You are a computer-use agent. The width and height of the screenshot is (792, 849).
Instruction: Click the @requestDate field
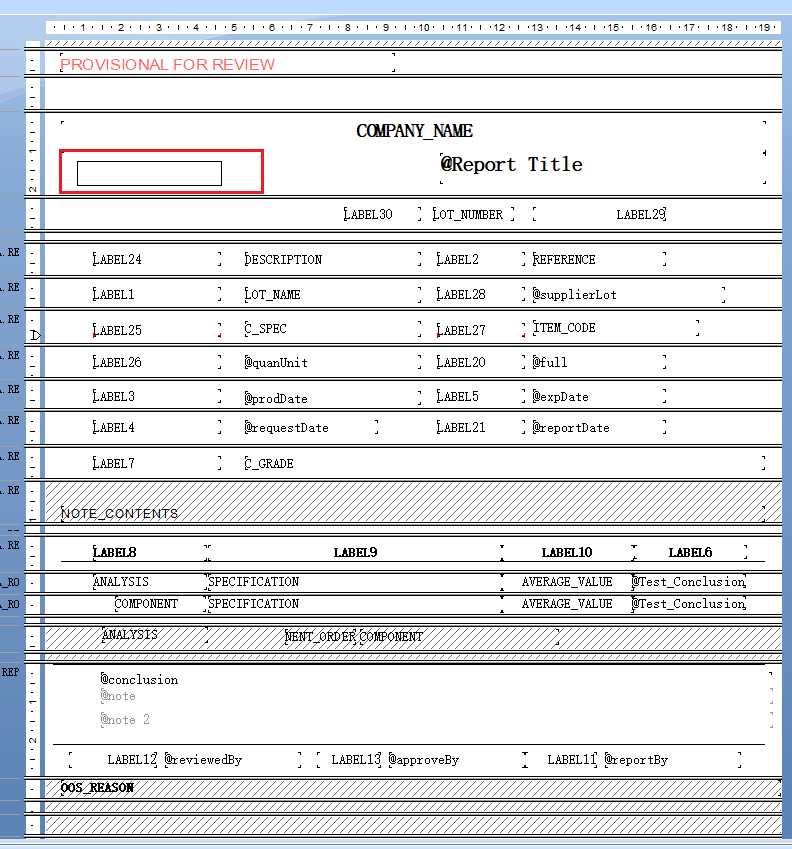[311, 427]
